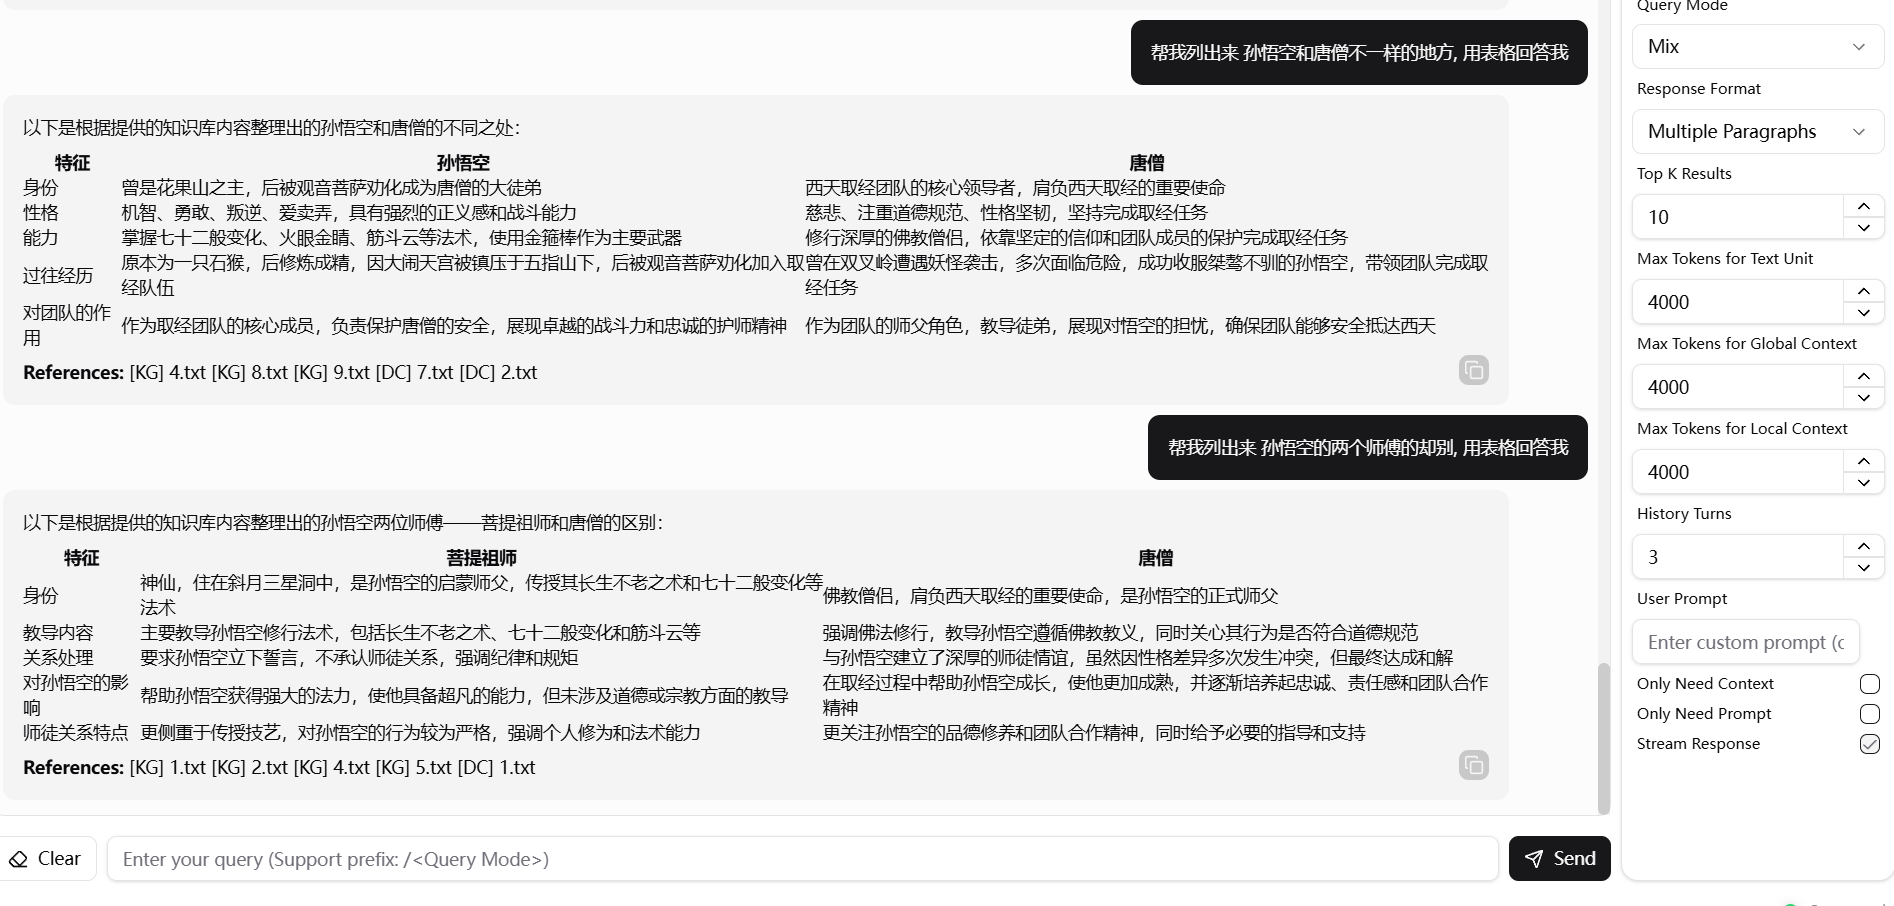Image resolution: width=1894 pixels, height=906 pixels.
Task: Copy the first response about 孙悟空和唐僧
Action: click(1473, 370)
